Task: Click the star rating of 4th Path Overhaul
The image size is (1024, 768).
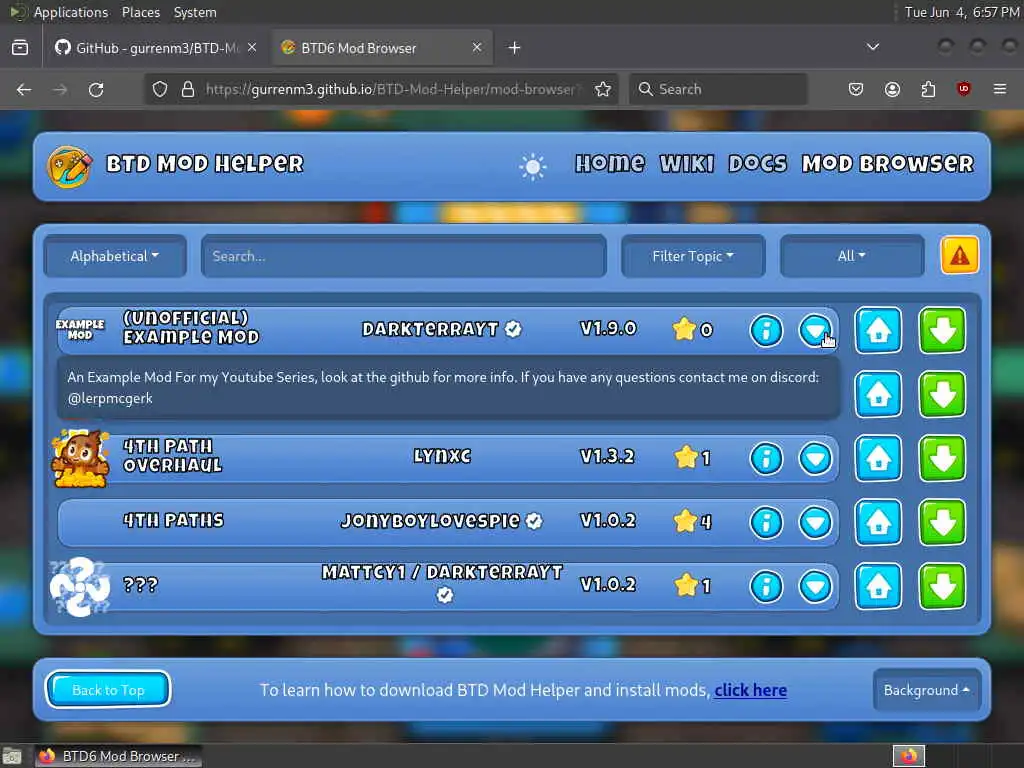Action: click(x=692, y=457)
